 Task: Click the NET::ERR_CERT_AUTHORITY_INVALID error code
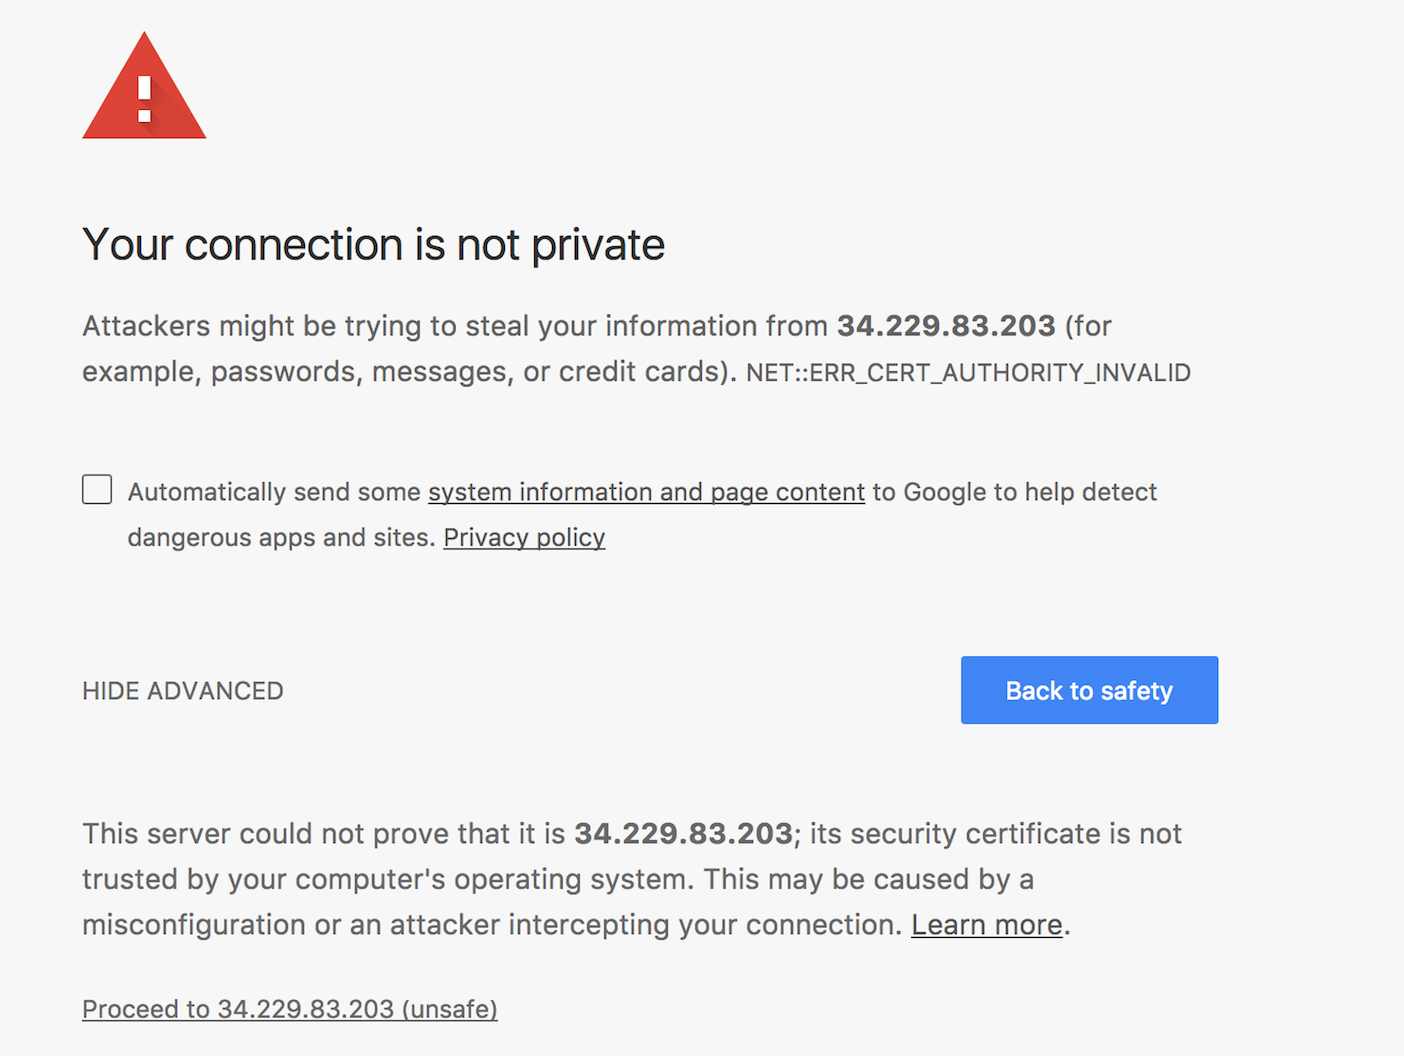968,373
